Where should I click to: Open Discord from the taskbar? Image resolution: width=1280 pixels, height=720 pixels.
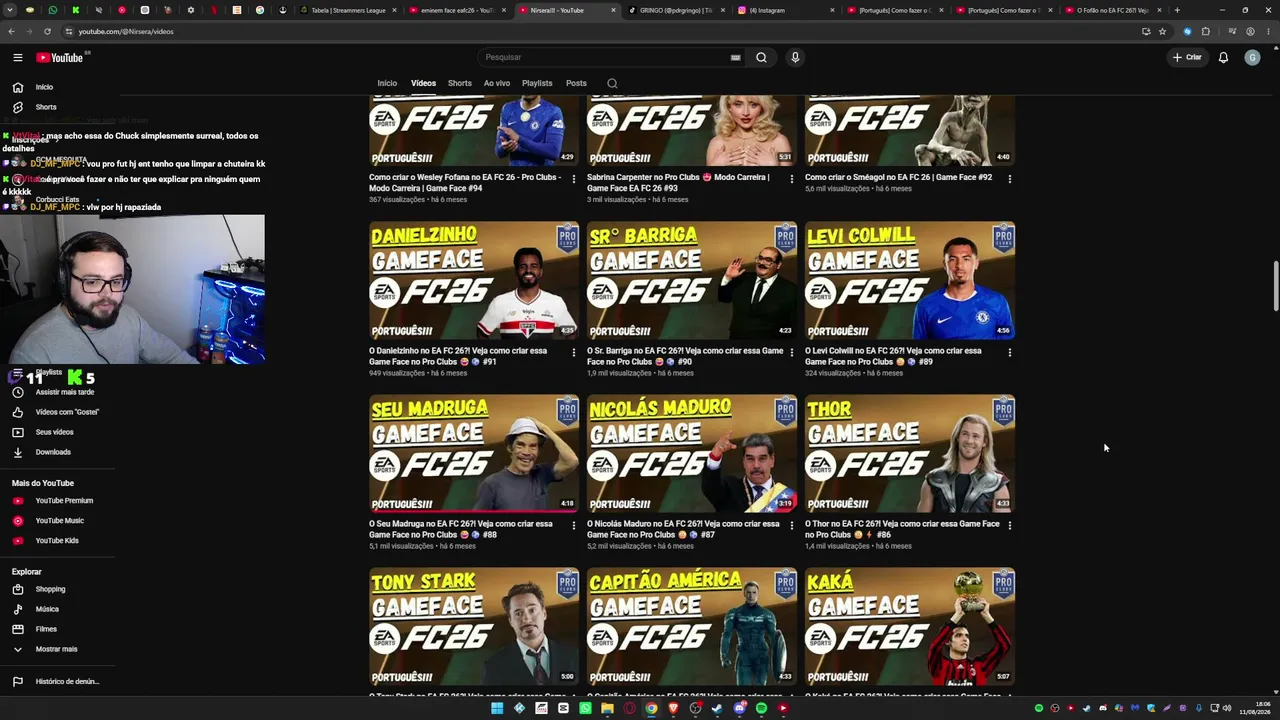739,708
